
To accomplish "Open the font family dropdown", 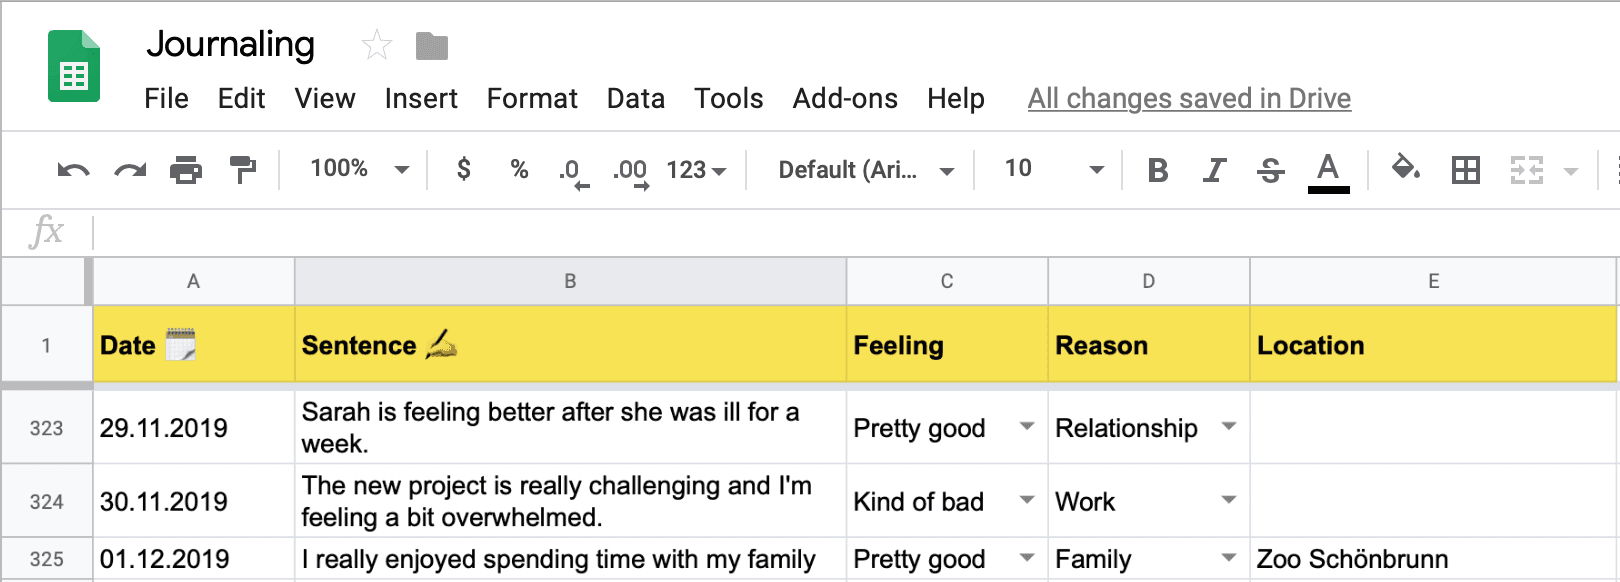I will (866, 170).
